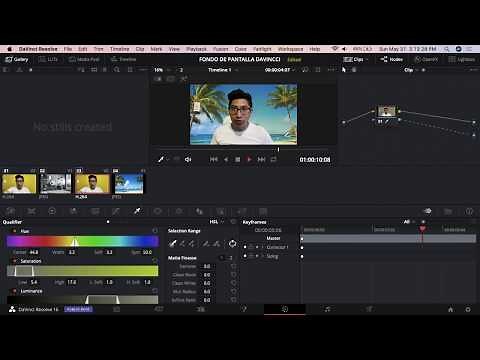The image size is (480, 360).
Task: Open the Keyframes All filter dropdown
Action: point(409,222)
